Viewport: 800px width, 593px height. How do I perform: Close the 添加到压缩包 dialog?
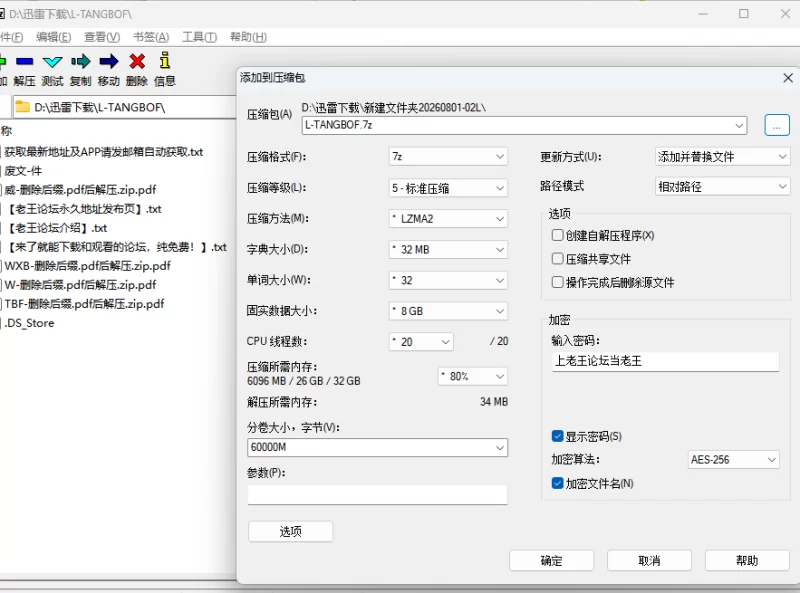(788, 78)
